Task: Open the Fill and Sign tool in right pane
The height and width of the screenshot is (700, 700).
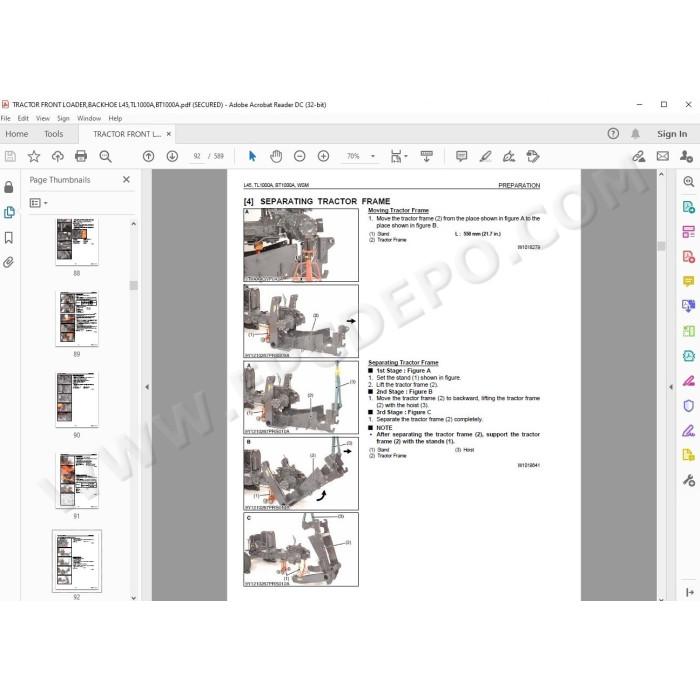Action: [x=689, y=431]
